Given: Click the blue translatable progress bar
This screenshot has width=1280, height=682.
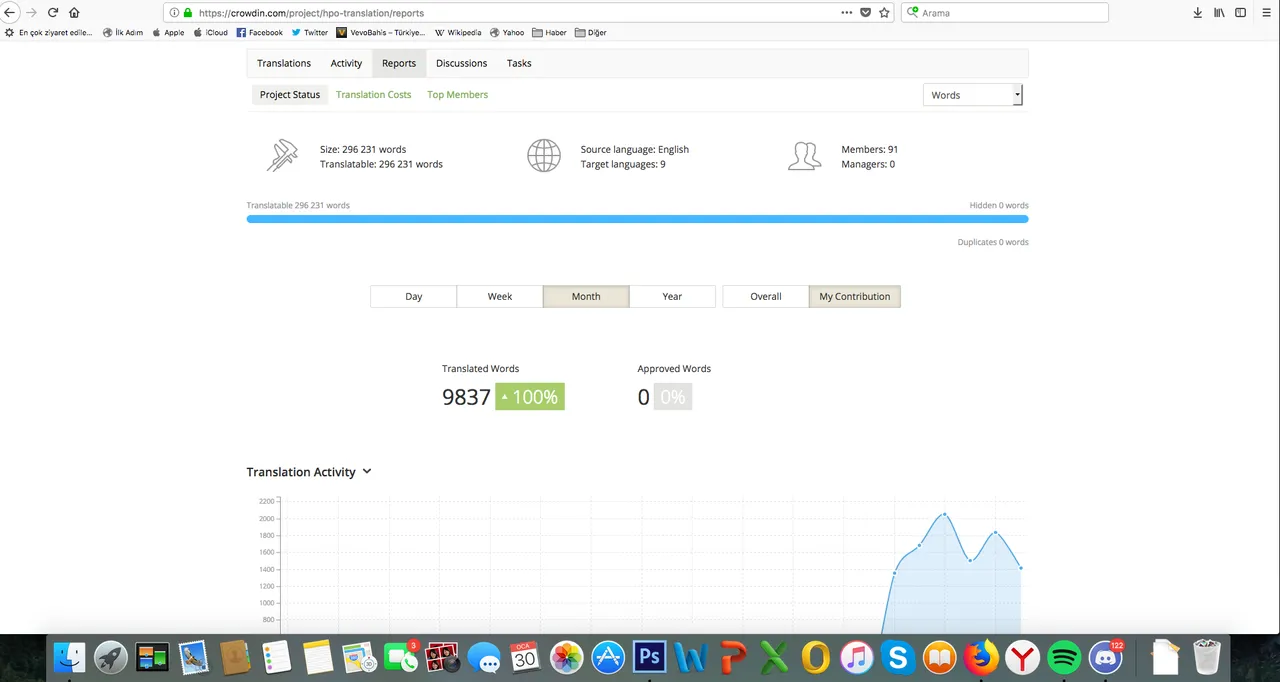Looking at the screenshot, I should [x=637, y=219].
